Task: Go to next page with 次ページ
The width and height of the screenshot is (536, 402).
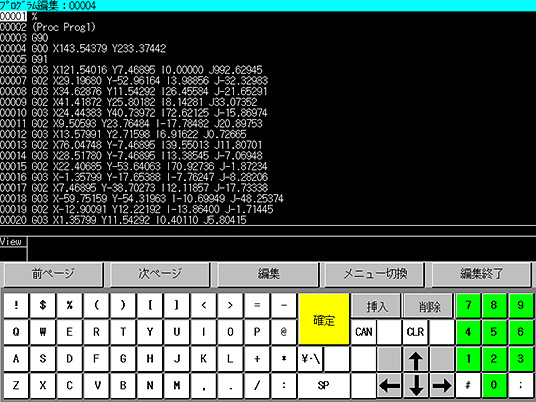Action: 160,274
